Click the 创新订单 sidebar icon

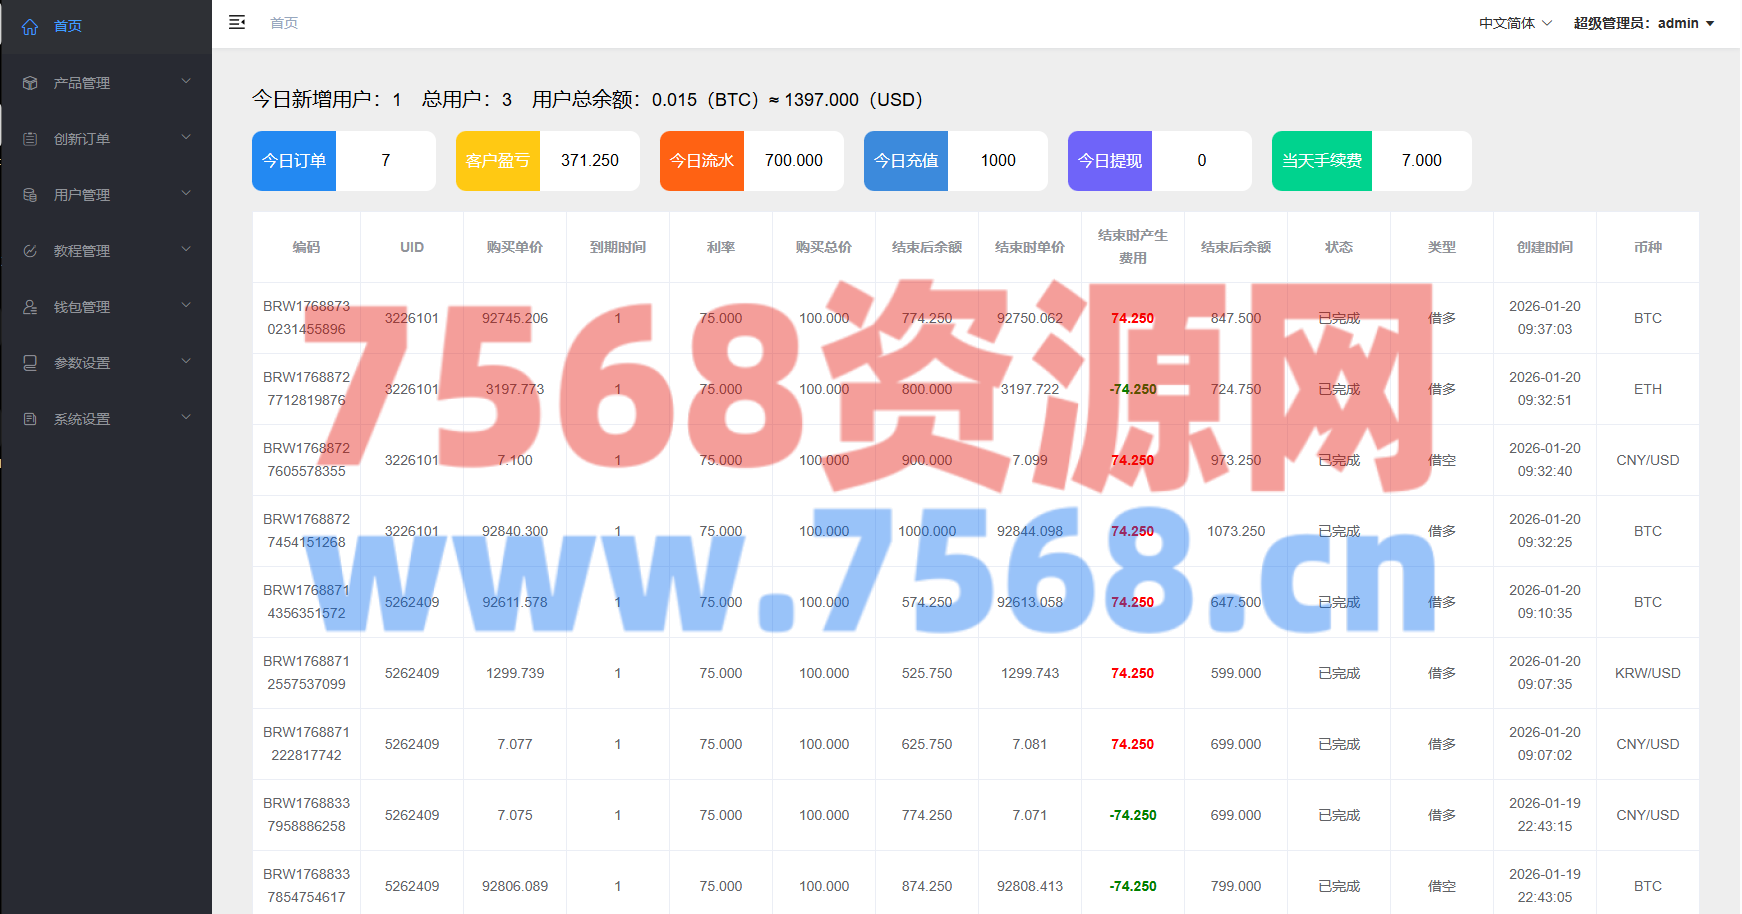pyautogui.click(x=30, y=139)
